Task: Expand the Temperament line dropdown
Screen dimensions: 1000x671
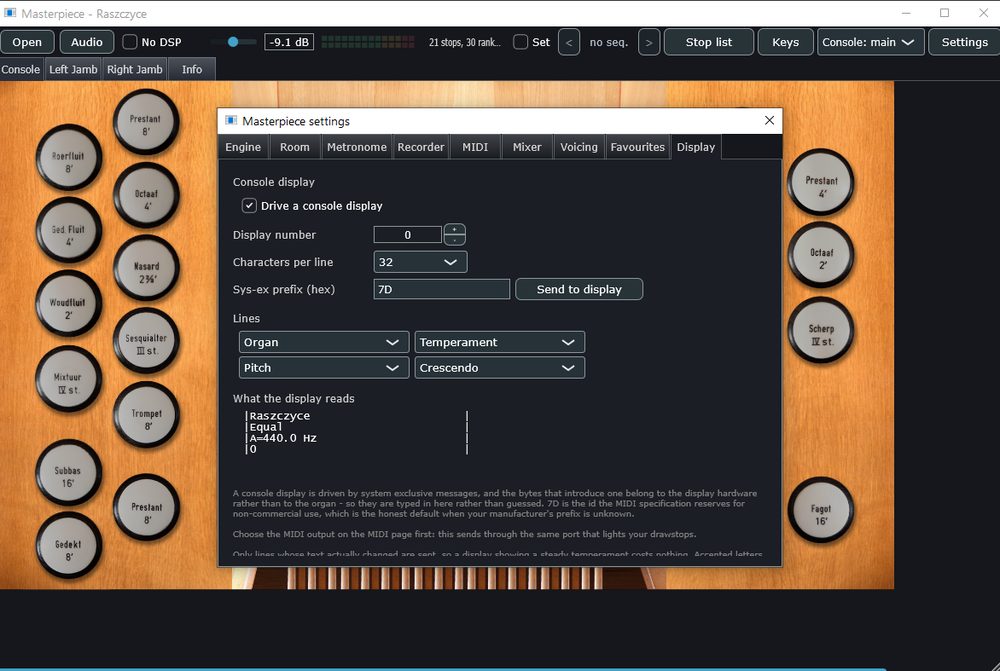Action: (x=499, y=342)
